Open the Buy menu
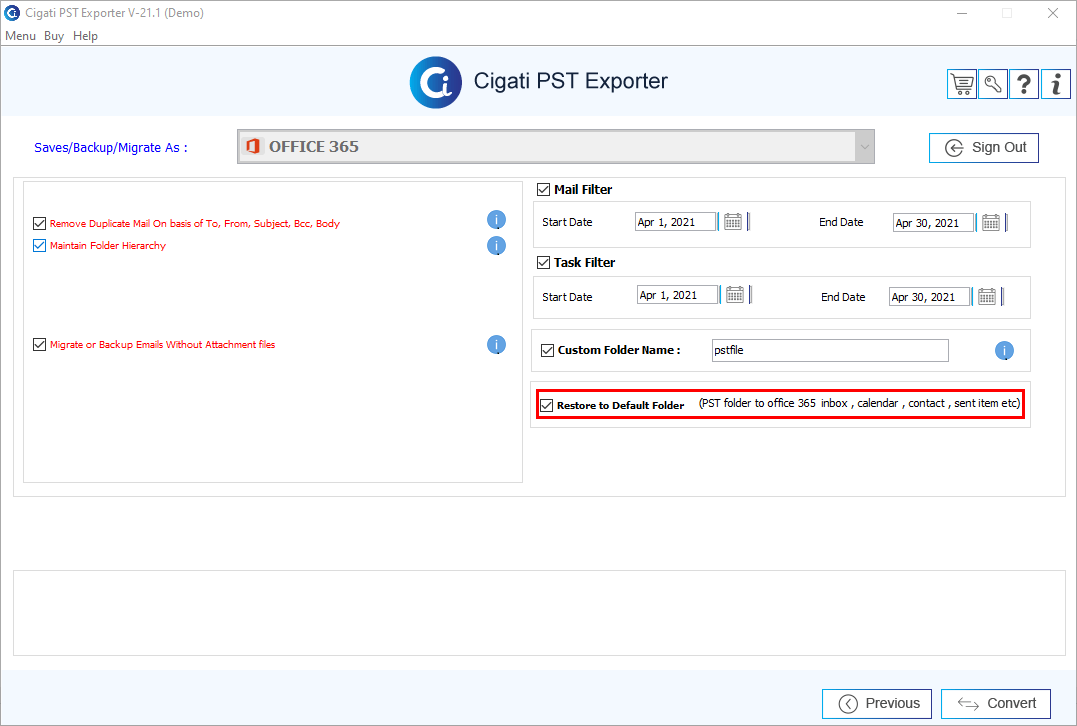 point(54,36)
